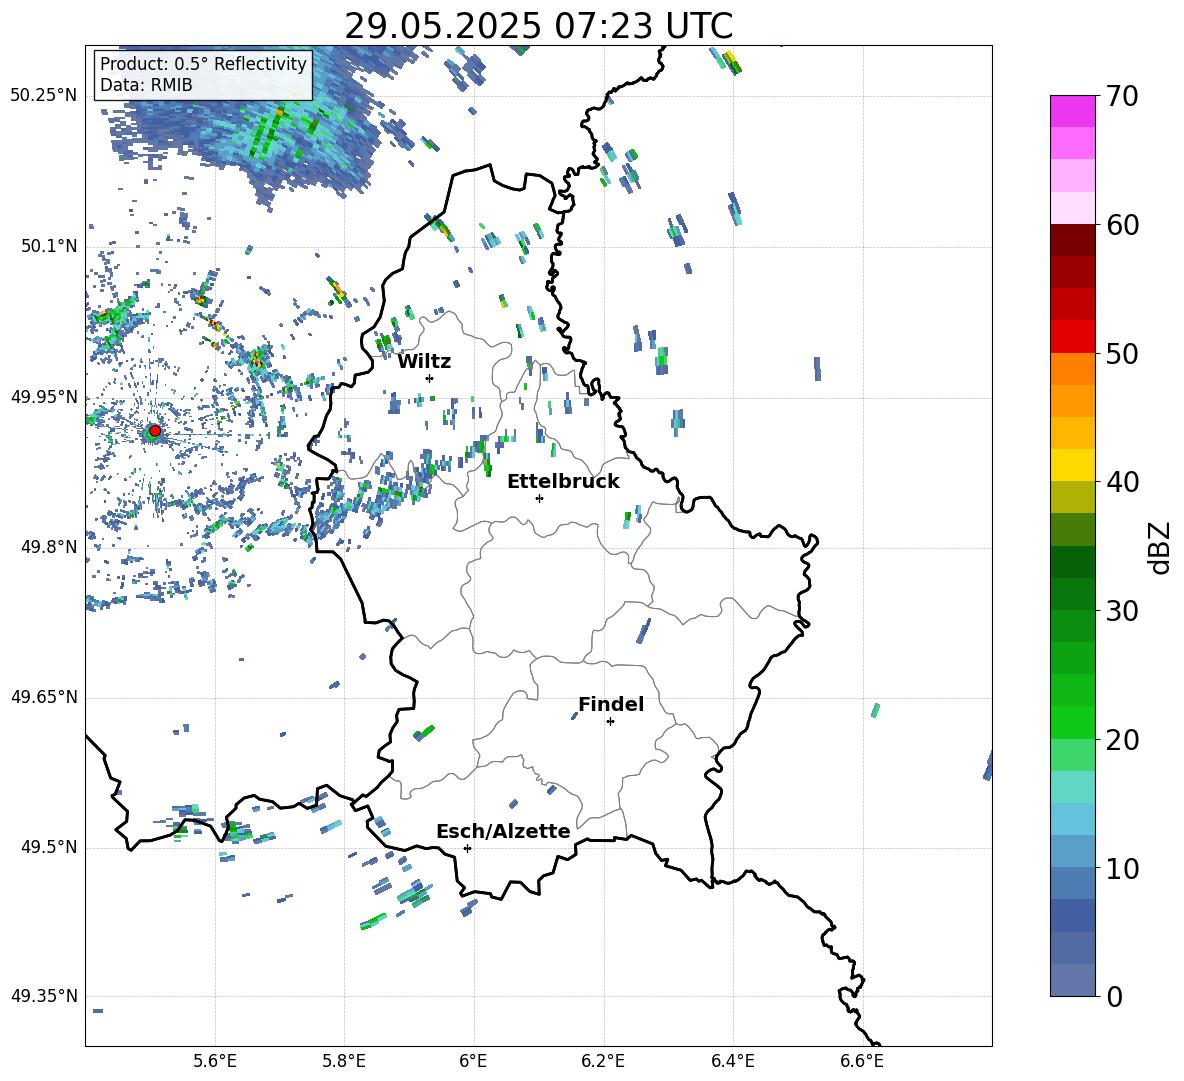The width and height of the screenshot is (1184, 1081).
Task: Select the Esch/Alzette city label
Action: [x=503, y=831]
